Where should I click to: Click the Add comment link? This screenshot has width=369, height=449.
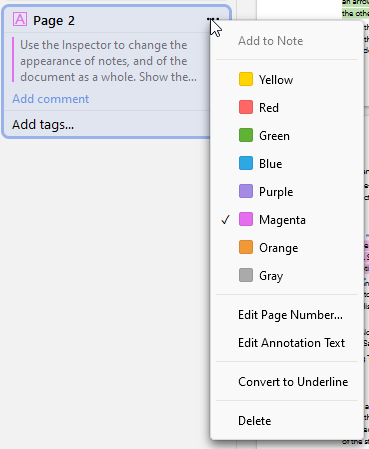click(51, 99)
